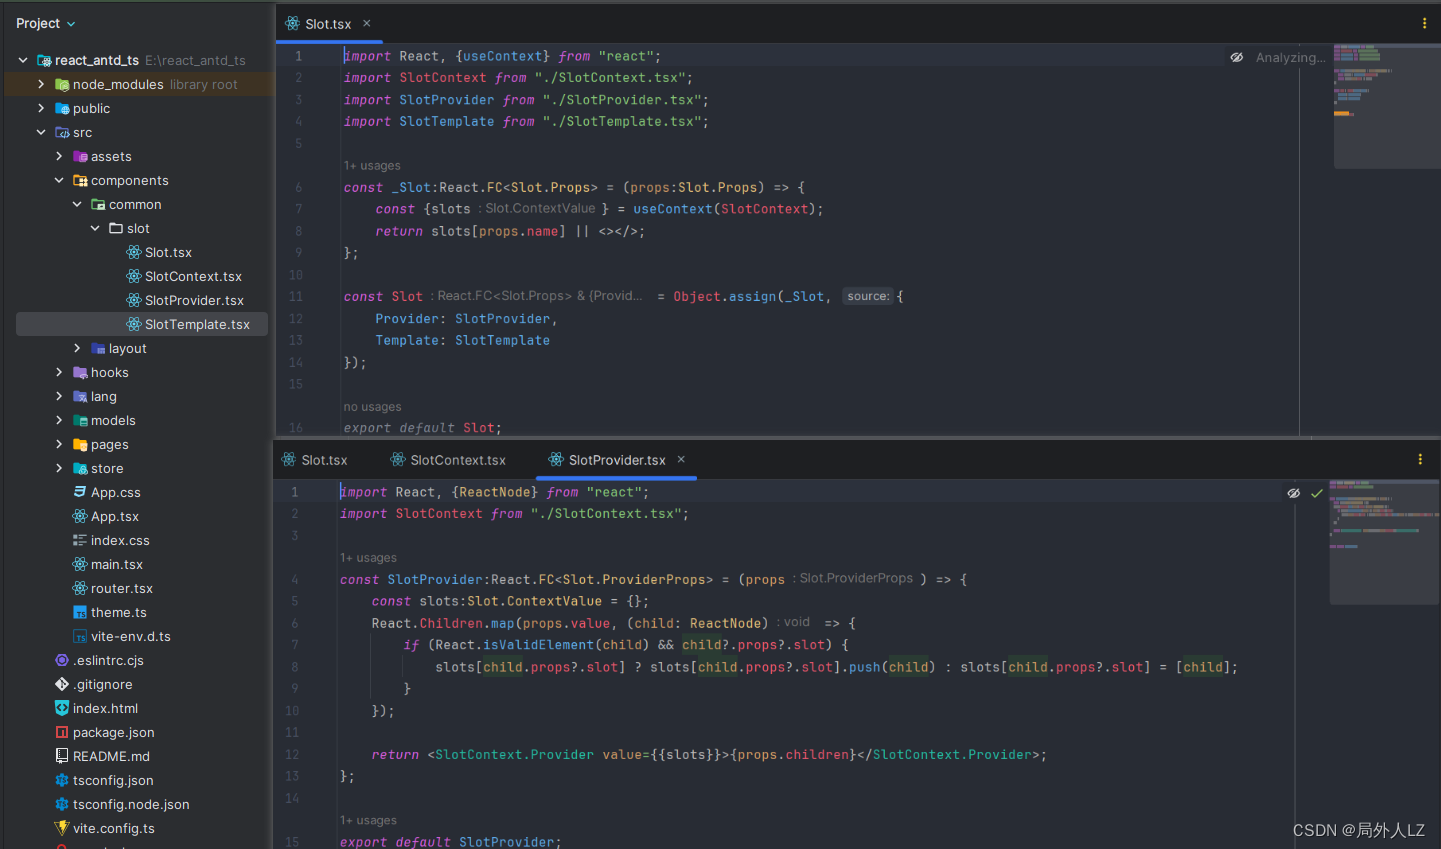Click the router.tsx React file icon
Viewport: 1441px width, 849px height.
(80, 588)
